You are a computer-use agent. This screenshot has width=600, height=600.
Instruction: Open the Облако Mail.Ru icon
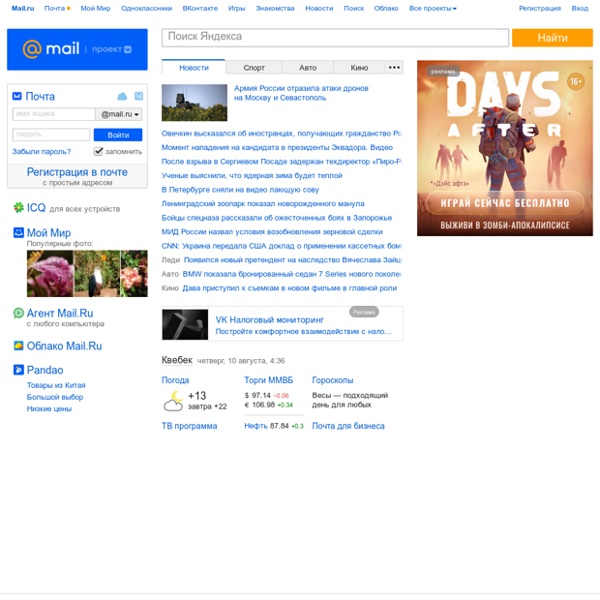tap(18, 346)
